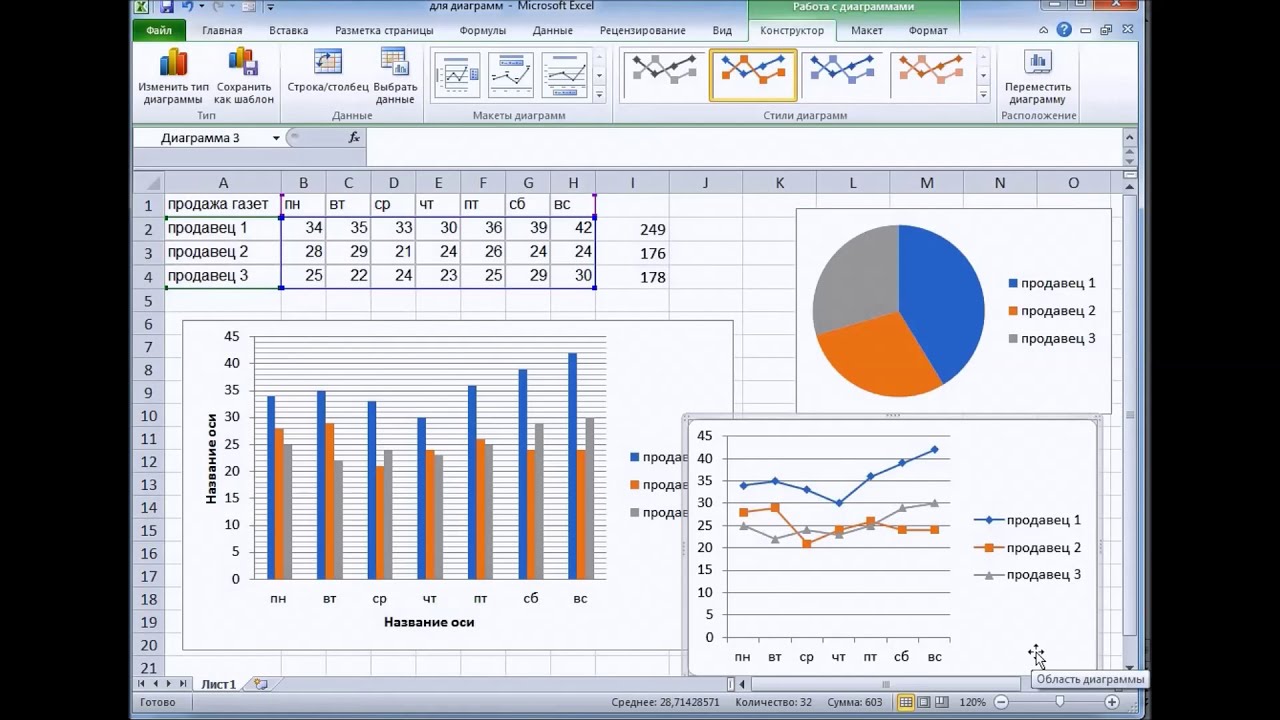The height and width of the screenshot is (720, 1280).
Task: Open the Вид ribbon tab
Action: [722, 30]
